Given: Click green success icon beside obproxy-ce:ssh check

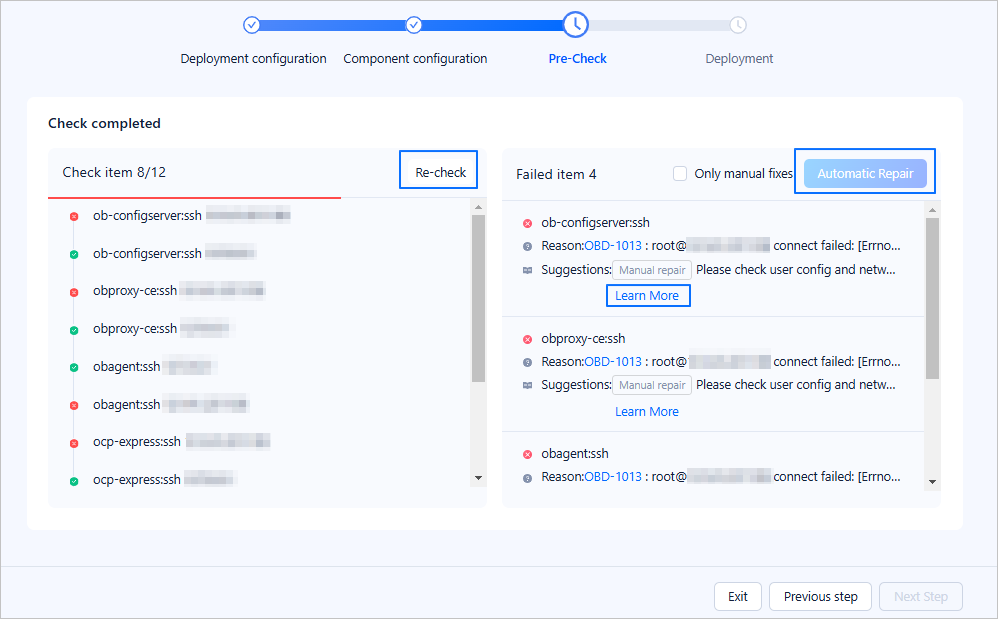Looking at the screenshot, I should click(74, 330).
